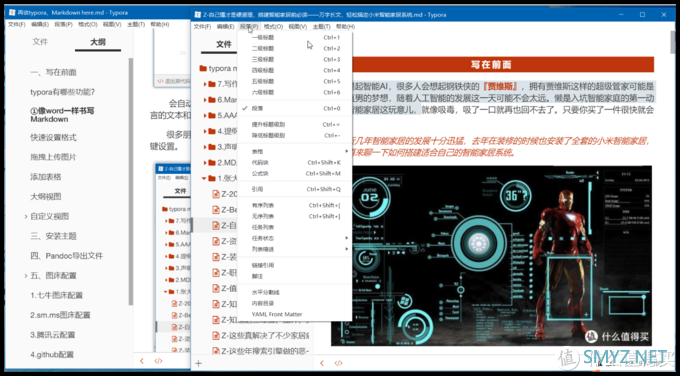680x376 pixels.
Task: Click 提升标题级别 menu entry
Action: 295,124
